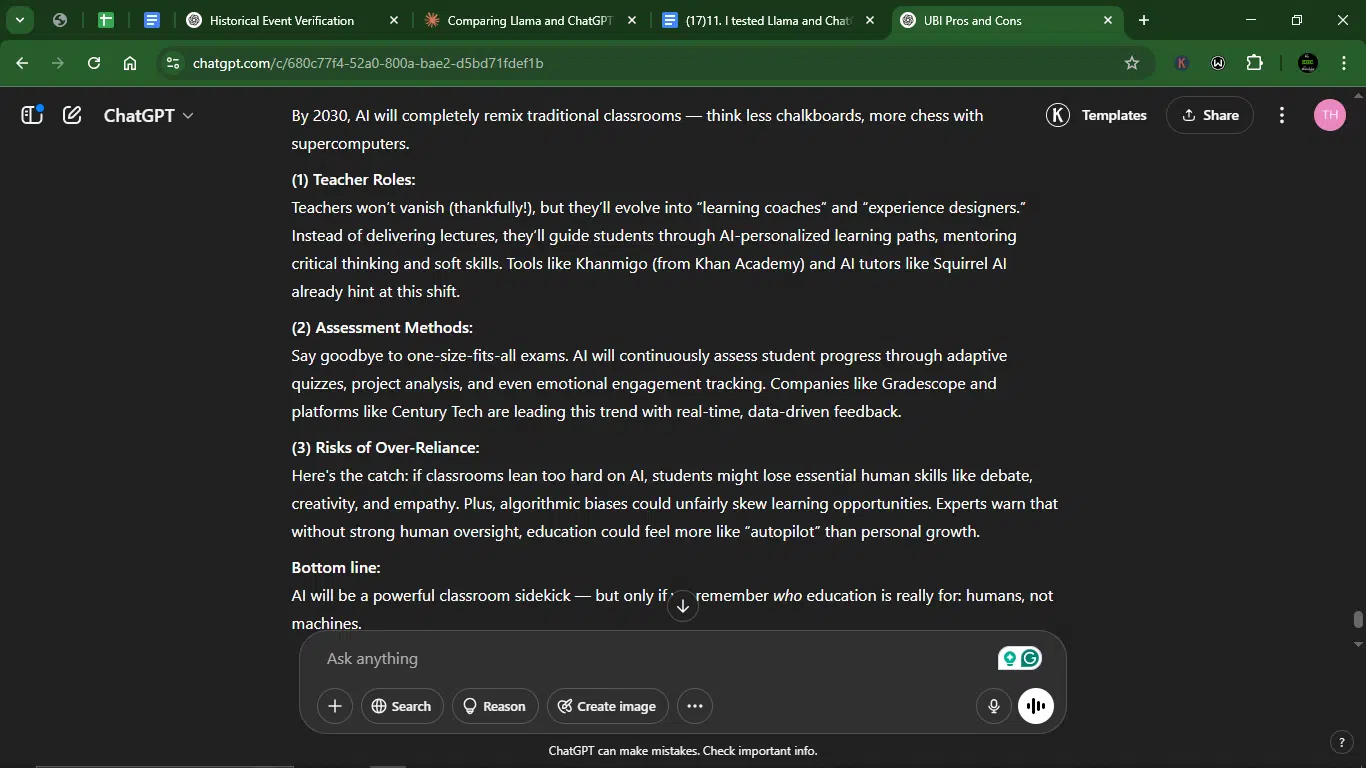Switch to Comparing Llama and ChatGPT tab

(x=530, y=20)
